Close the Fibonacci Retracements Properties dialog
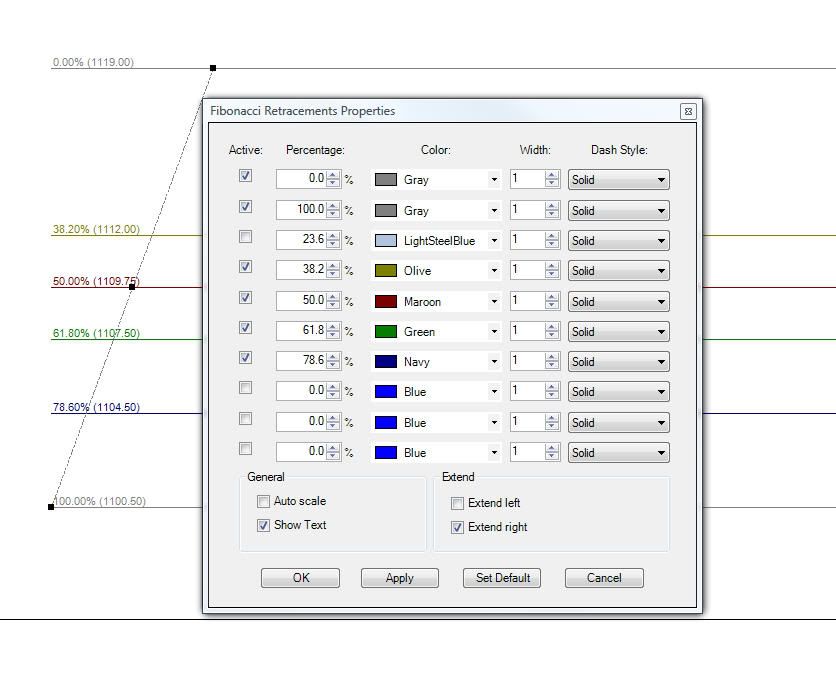This screenshot has width=836, height=685. pos(688,112)
